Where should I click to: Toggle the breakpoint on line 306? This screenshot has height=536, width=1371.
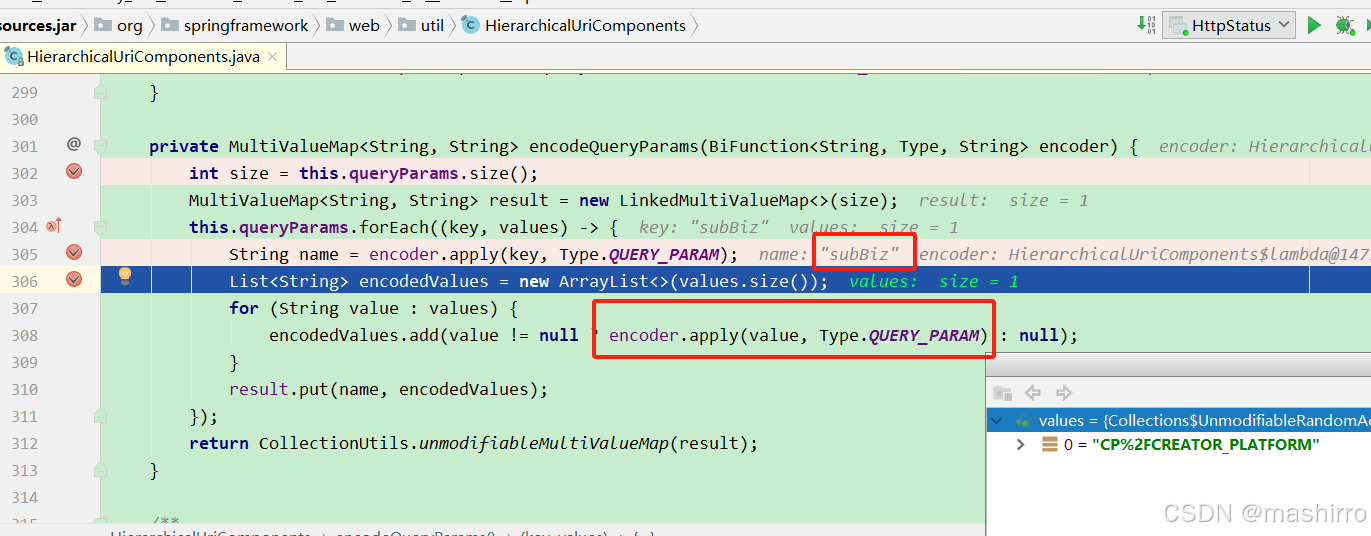tap(74, 280)
